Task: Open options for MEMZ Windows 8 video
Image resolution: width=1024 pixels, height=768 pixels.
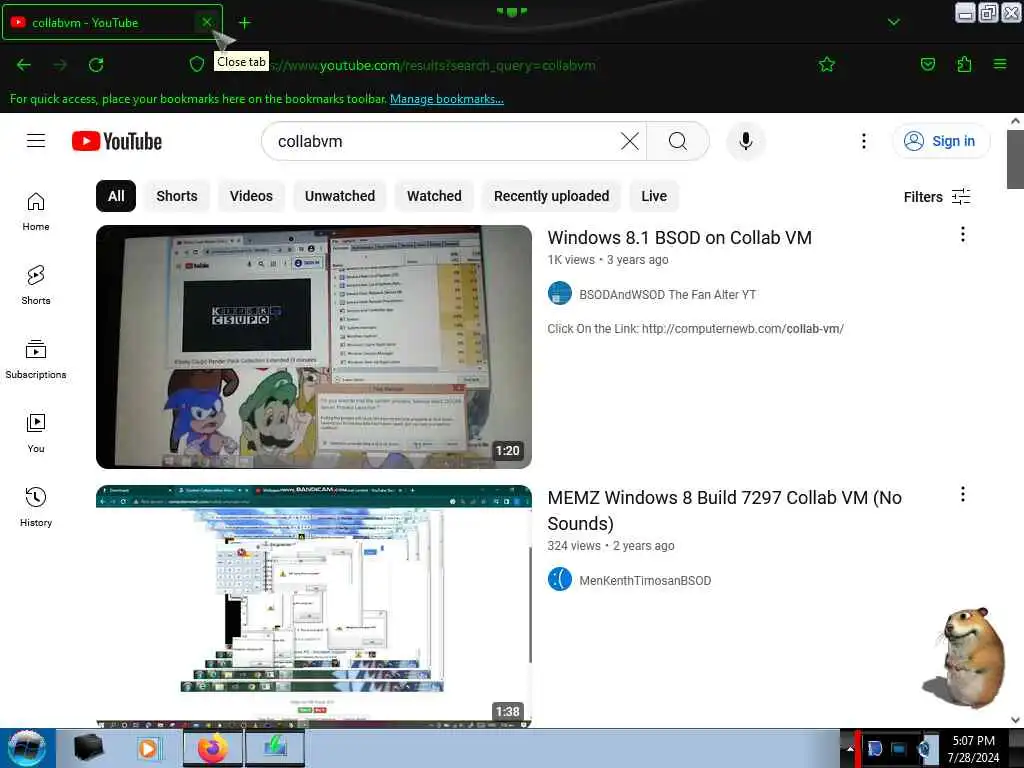Action: pos(963,494)
